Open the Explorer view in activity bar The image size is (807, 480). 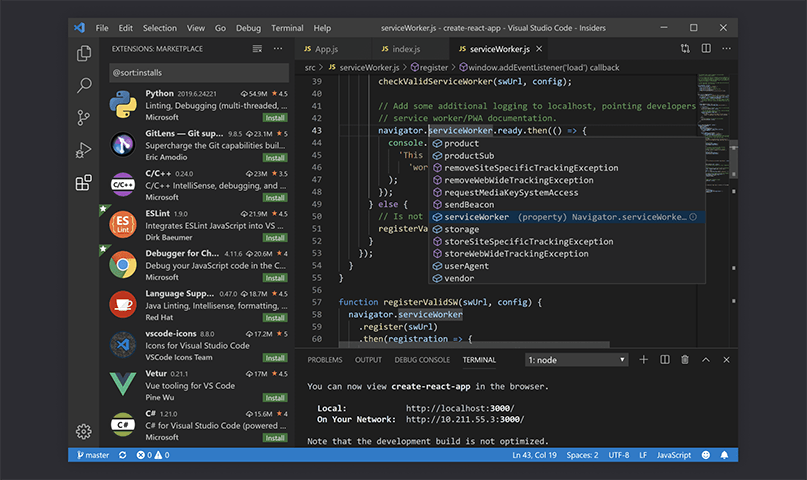coord(84,53)
